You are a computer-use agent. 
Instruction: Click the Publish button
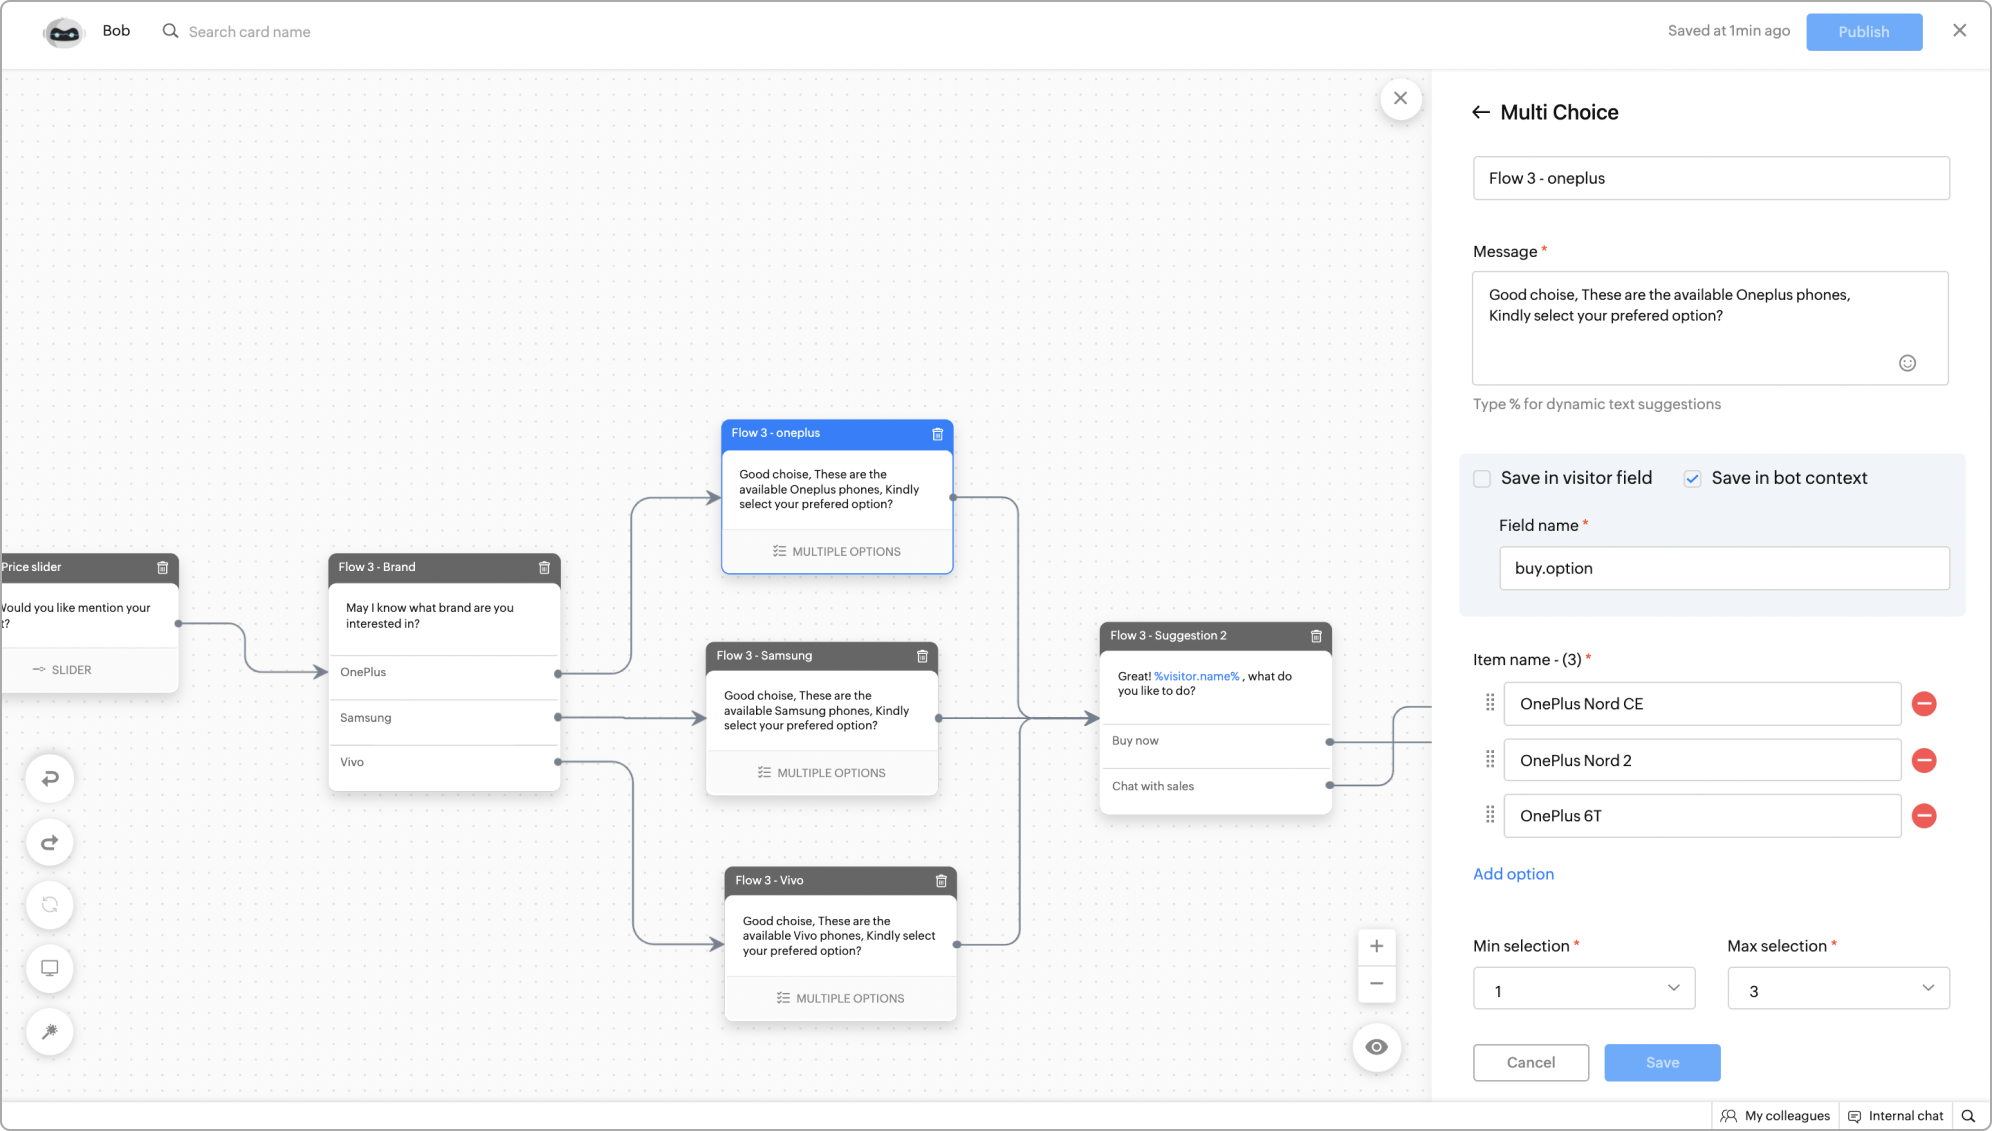[x=1864, y=32]
